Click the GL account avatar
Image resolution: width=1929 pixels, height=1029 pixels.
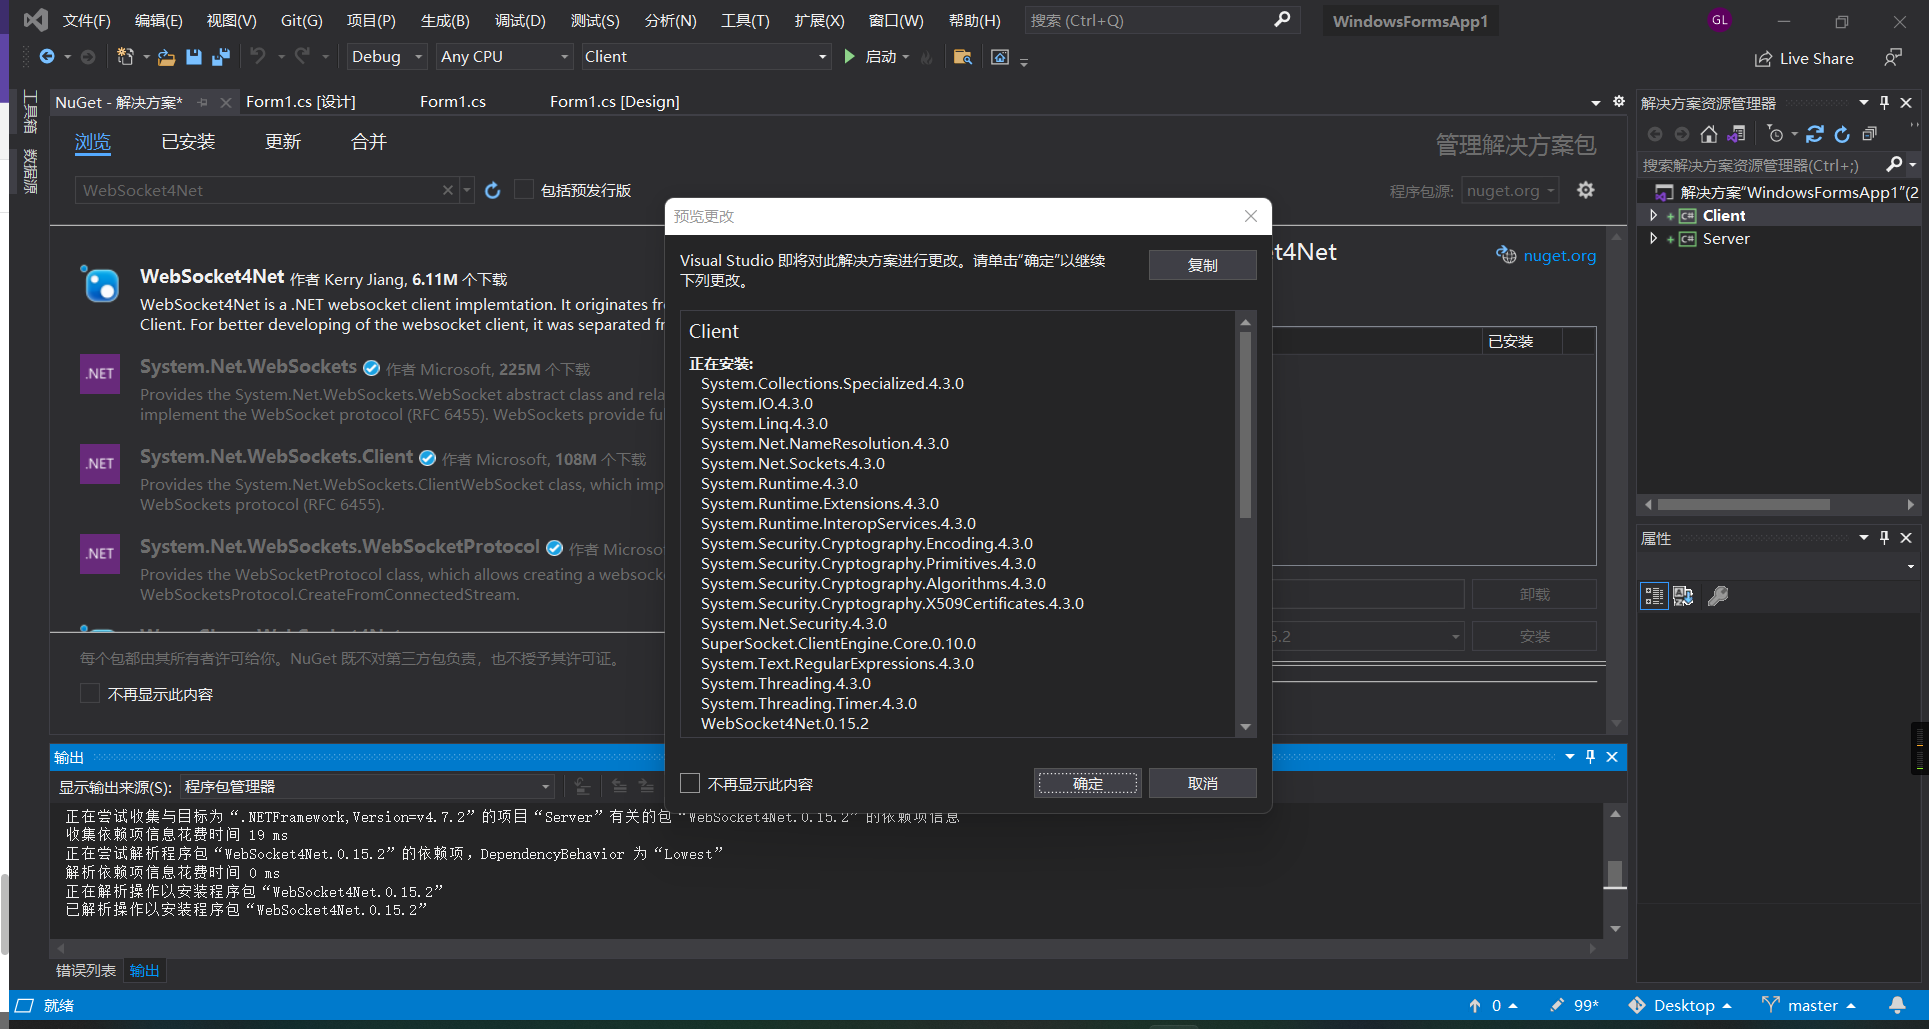(1719, 20)
